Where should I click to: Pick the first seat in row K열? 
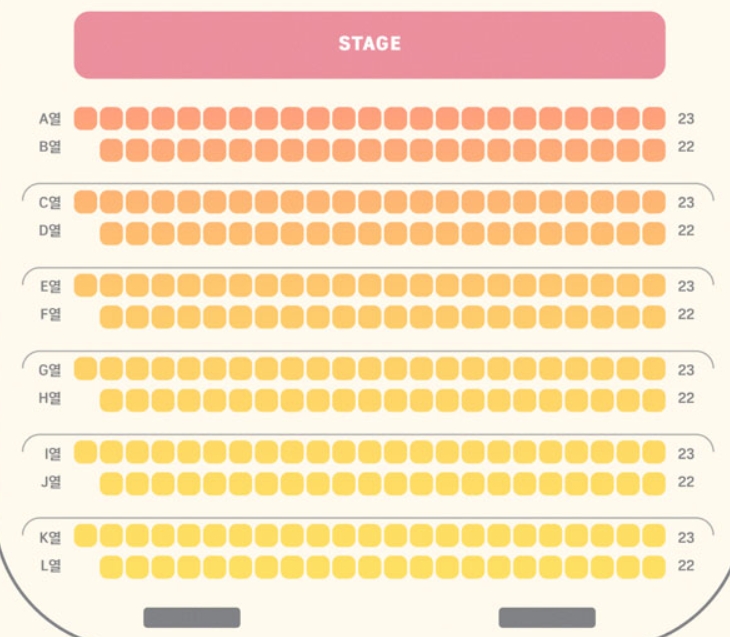click(x=86, y=535)
